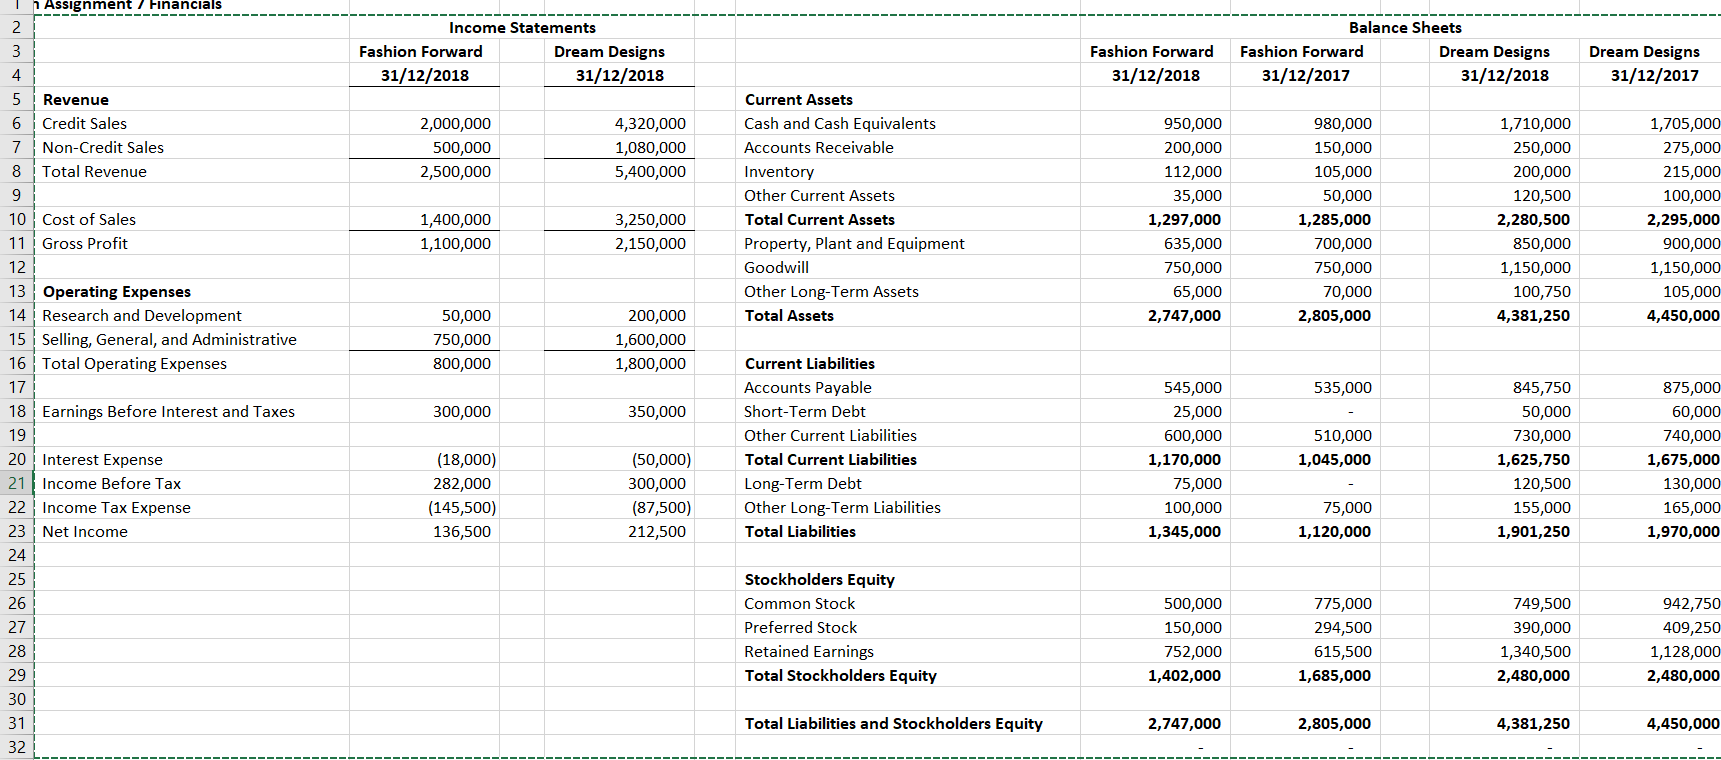Select Dream Designs Total Revenue 5,400,000 cell
Screen dimensions: 1721x760
pyautogui.click(x=619, y=171)
